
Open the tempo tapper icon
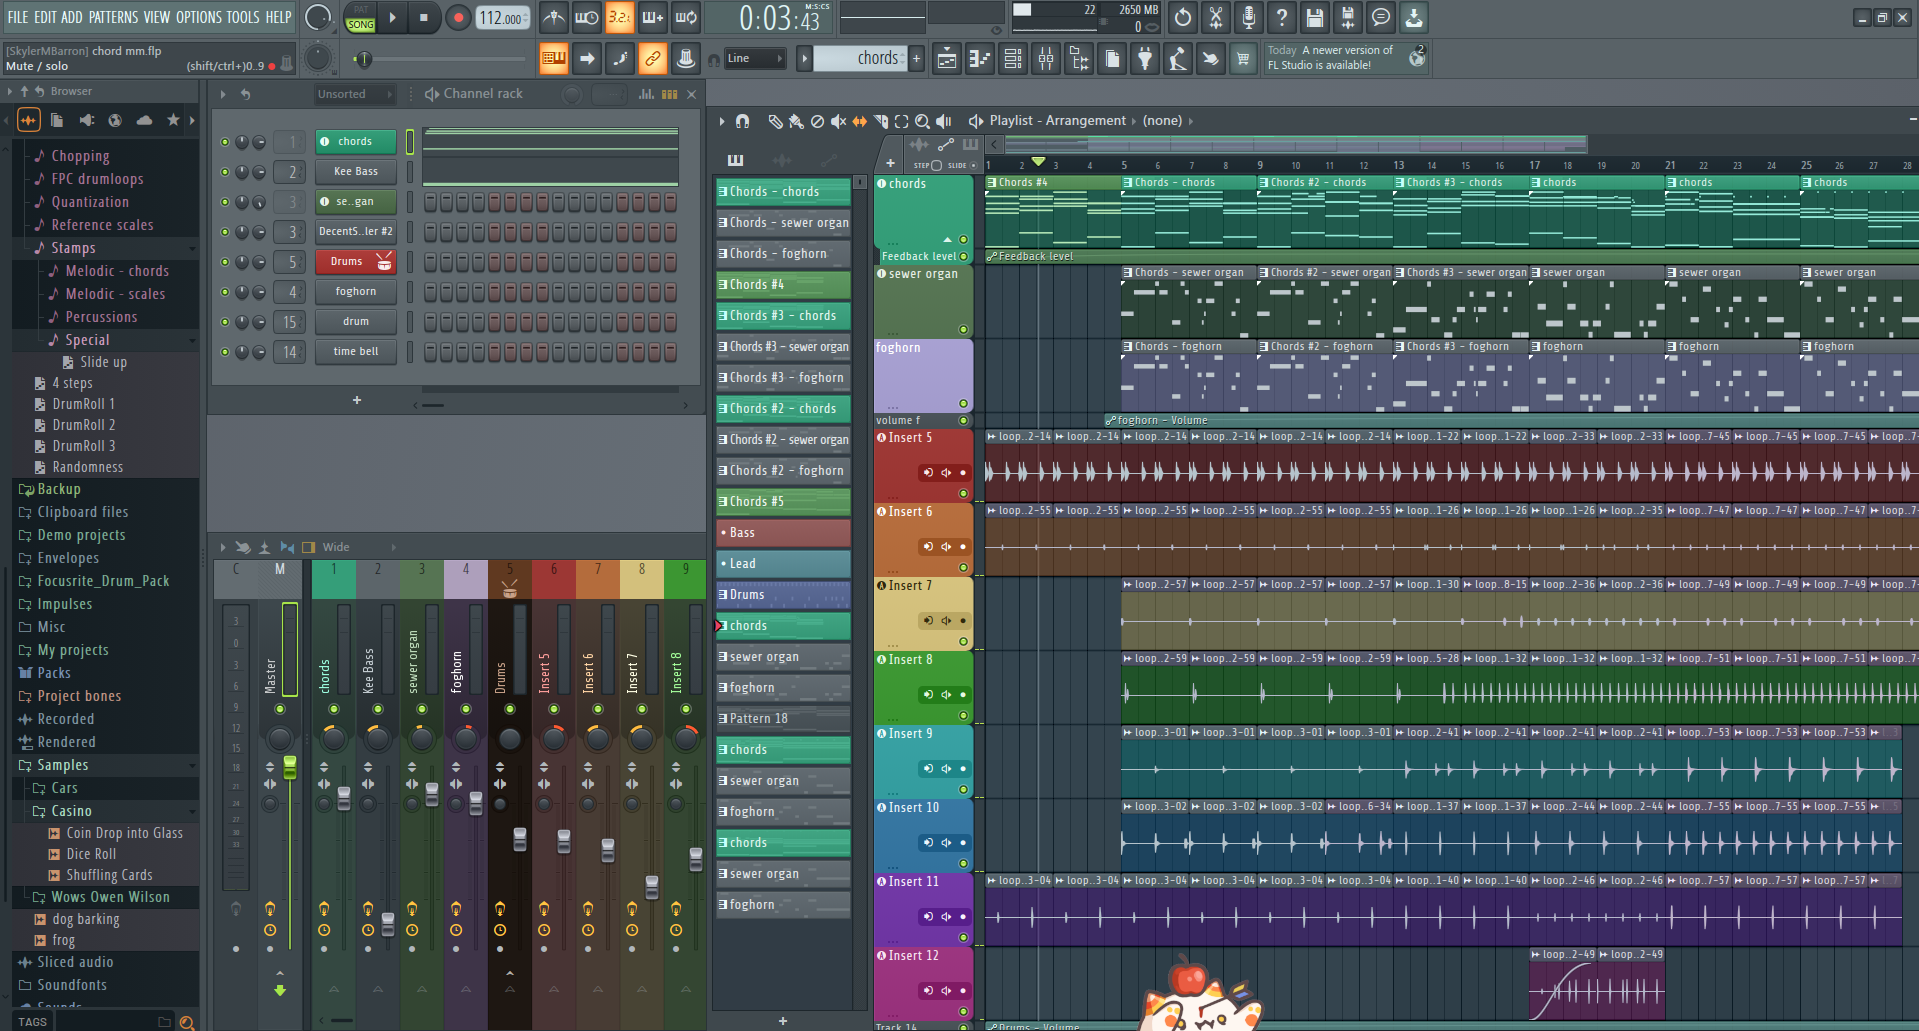click(1177, 59)
